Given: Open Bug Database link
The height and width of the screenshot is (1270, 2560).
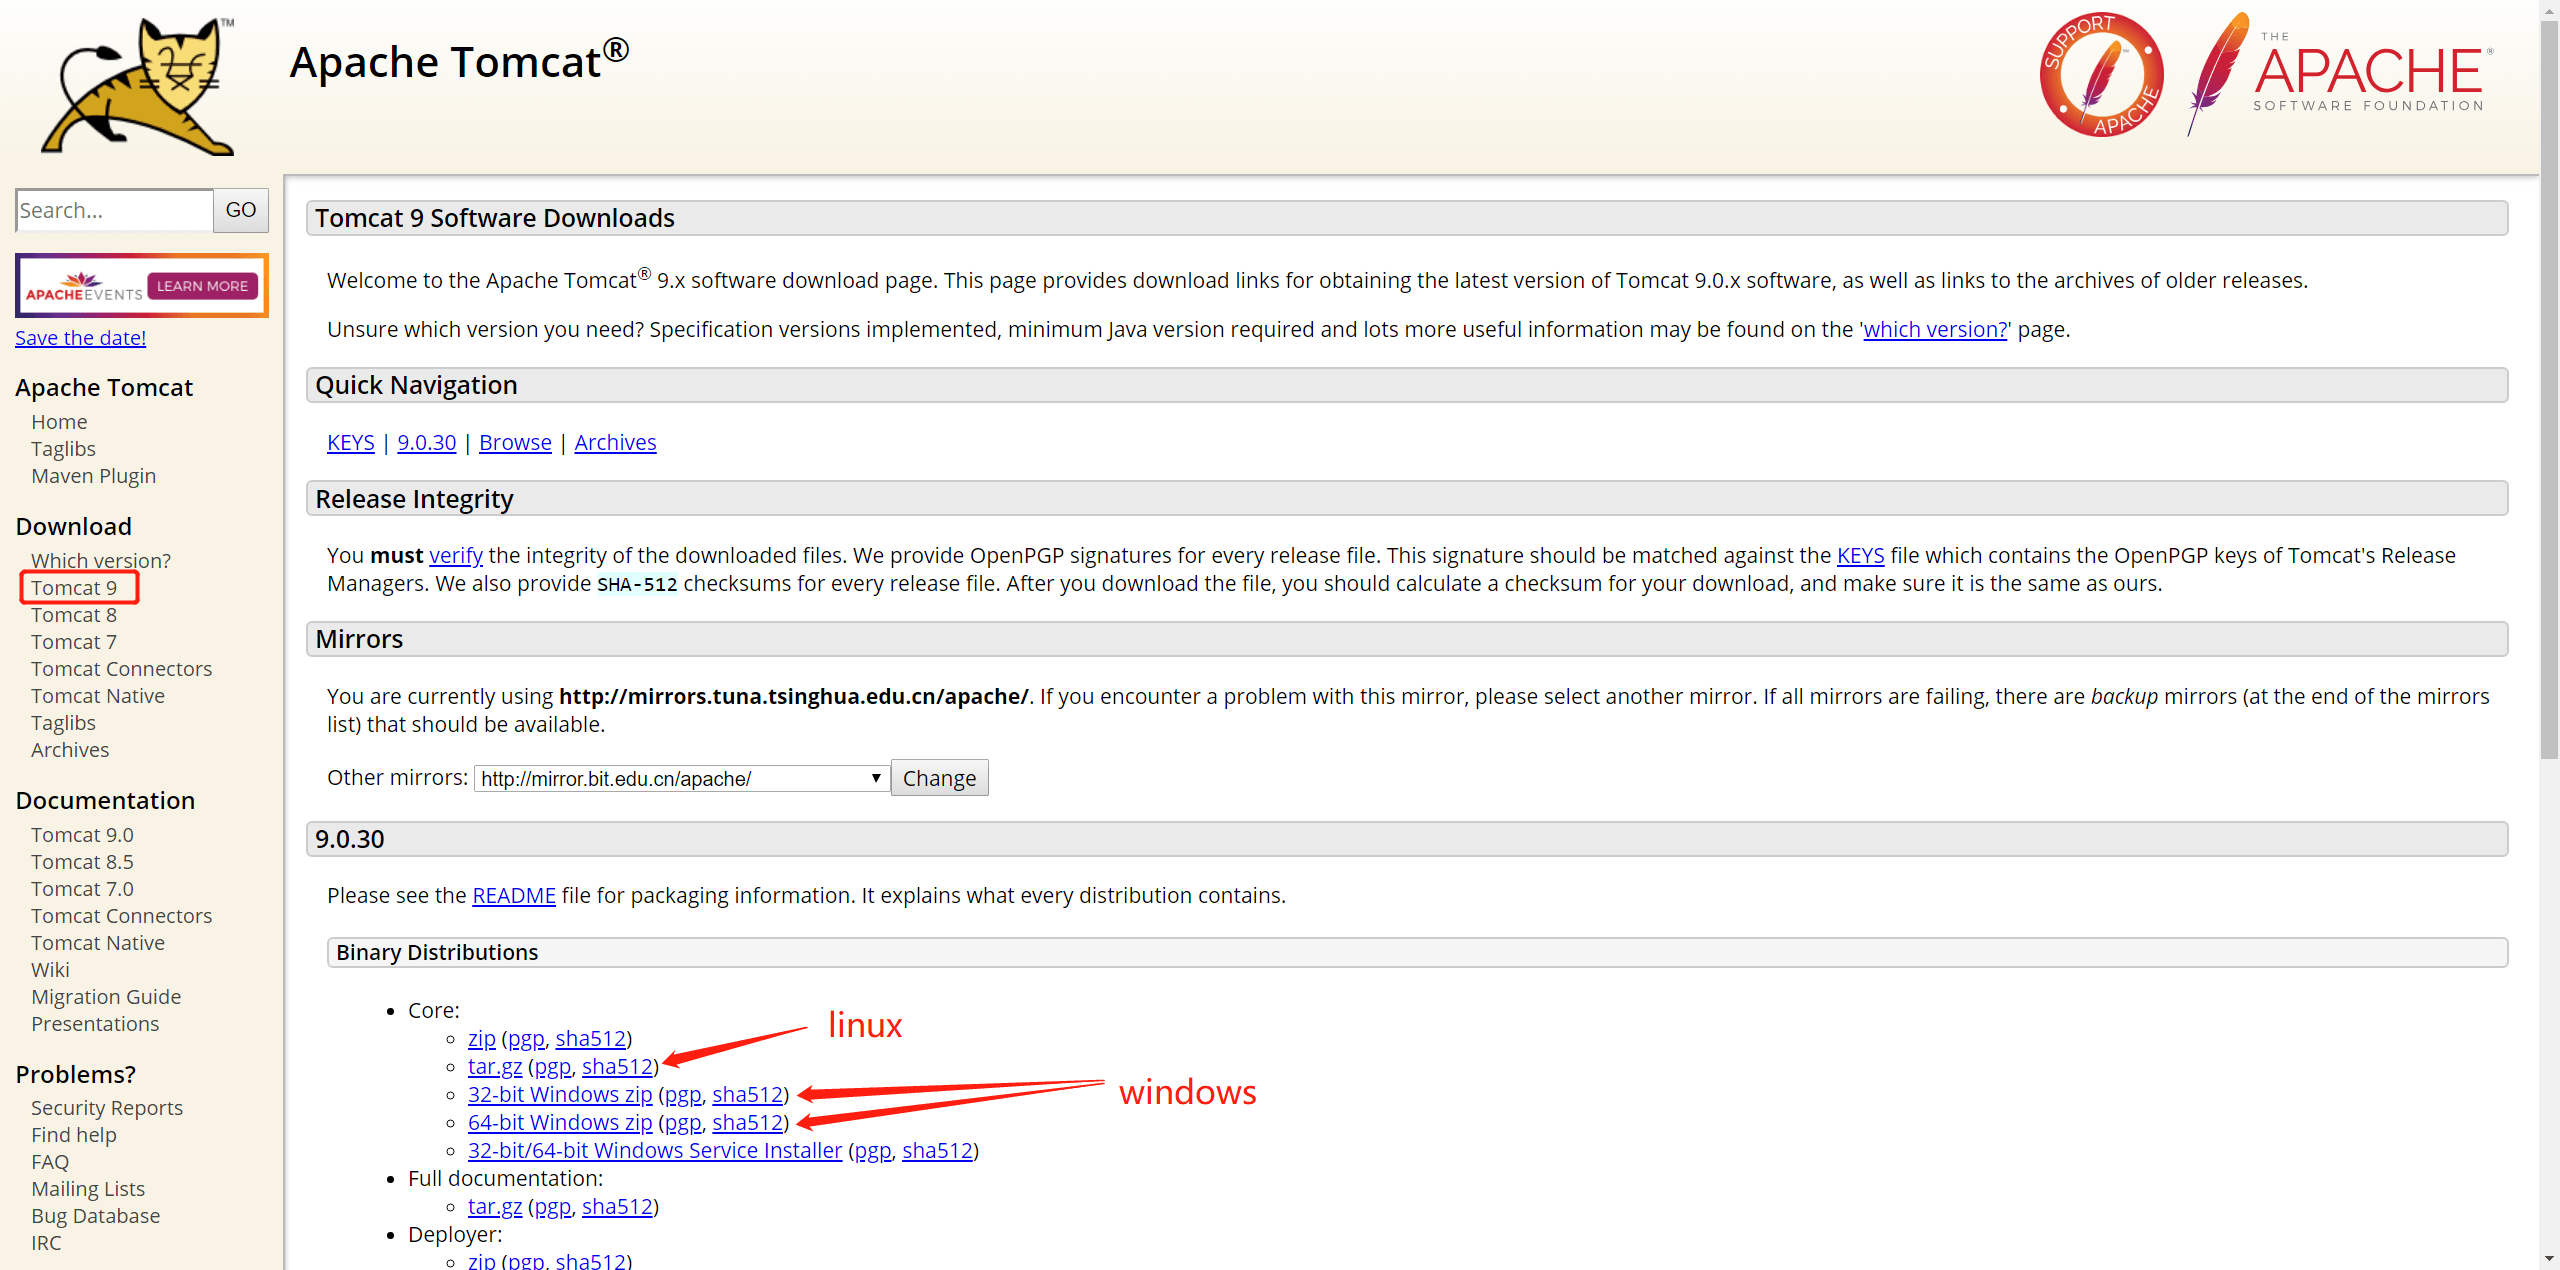Looking at the screenshot, I should click(x=95, y=1216).
